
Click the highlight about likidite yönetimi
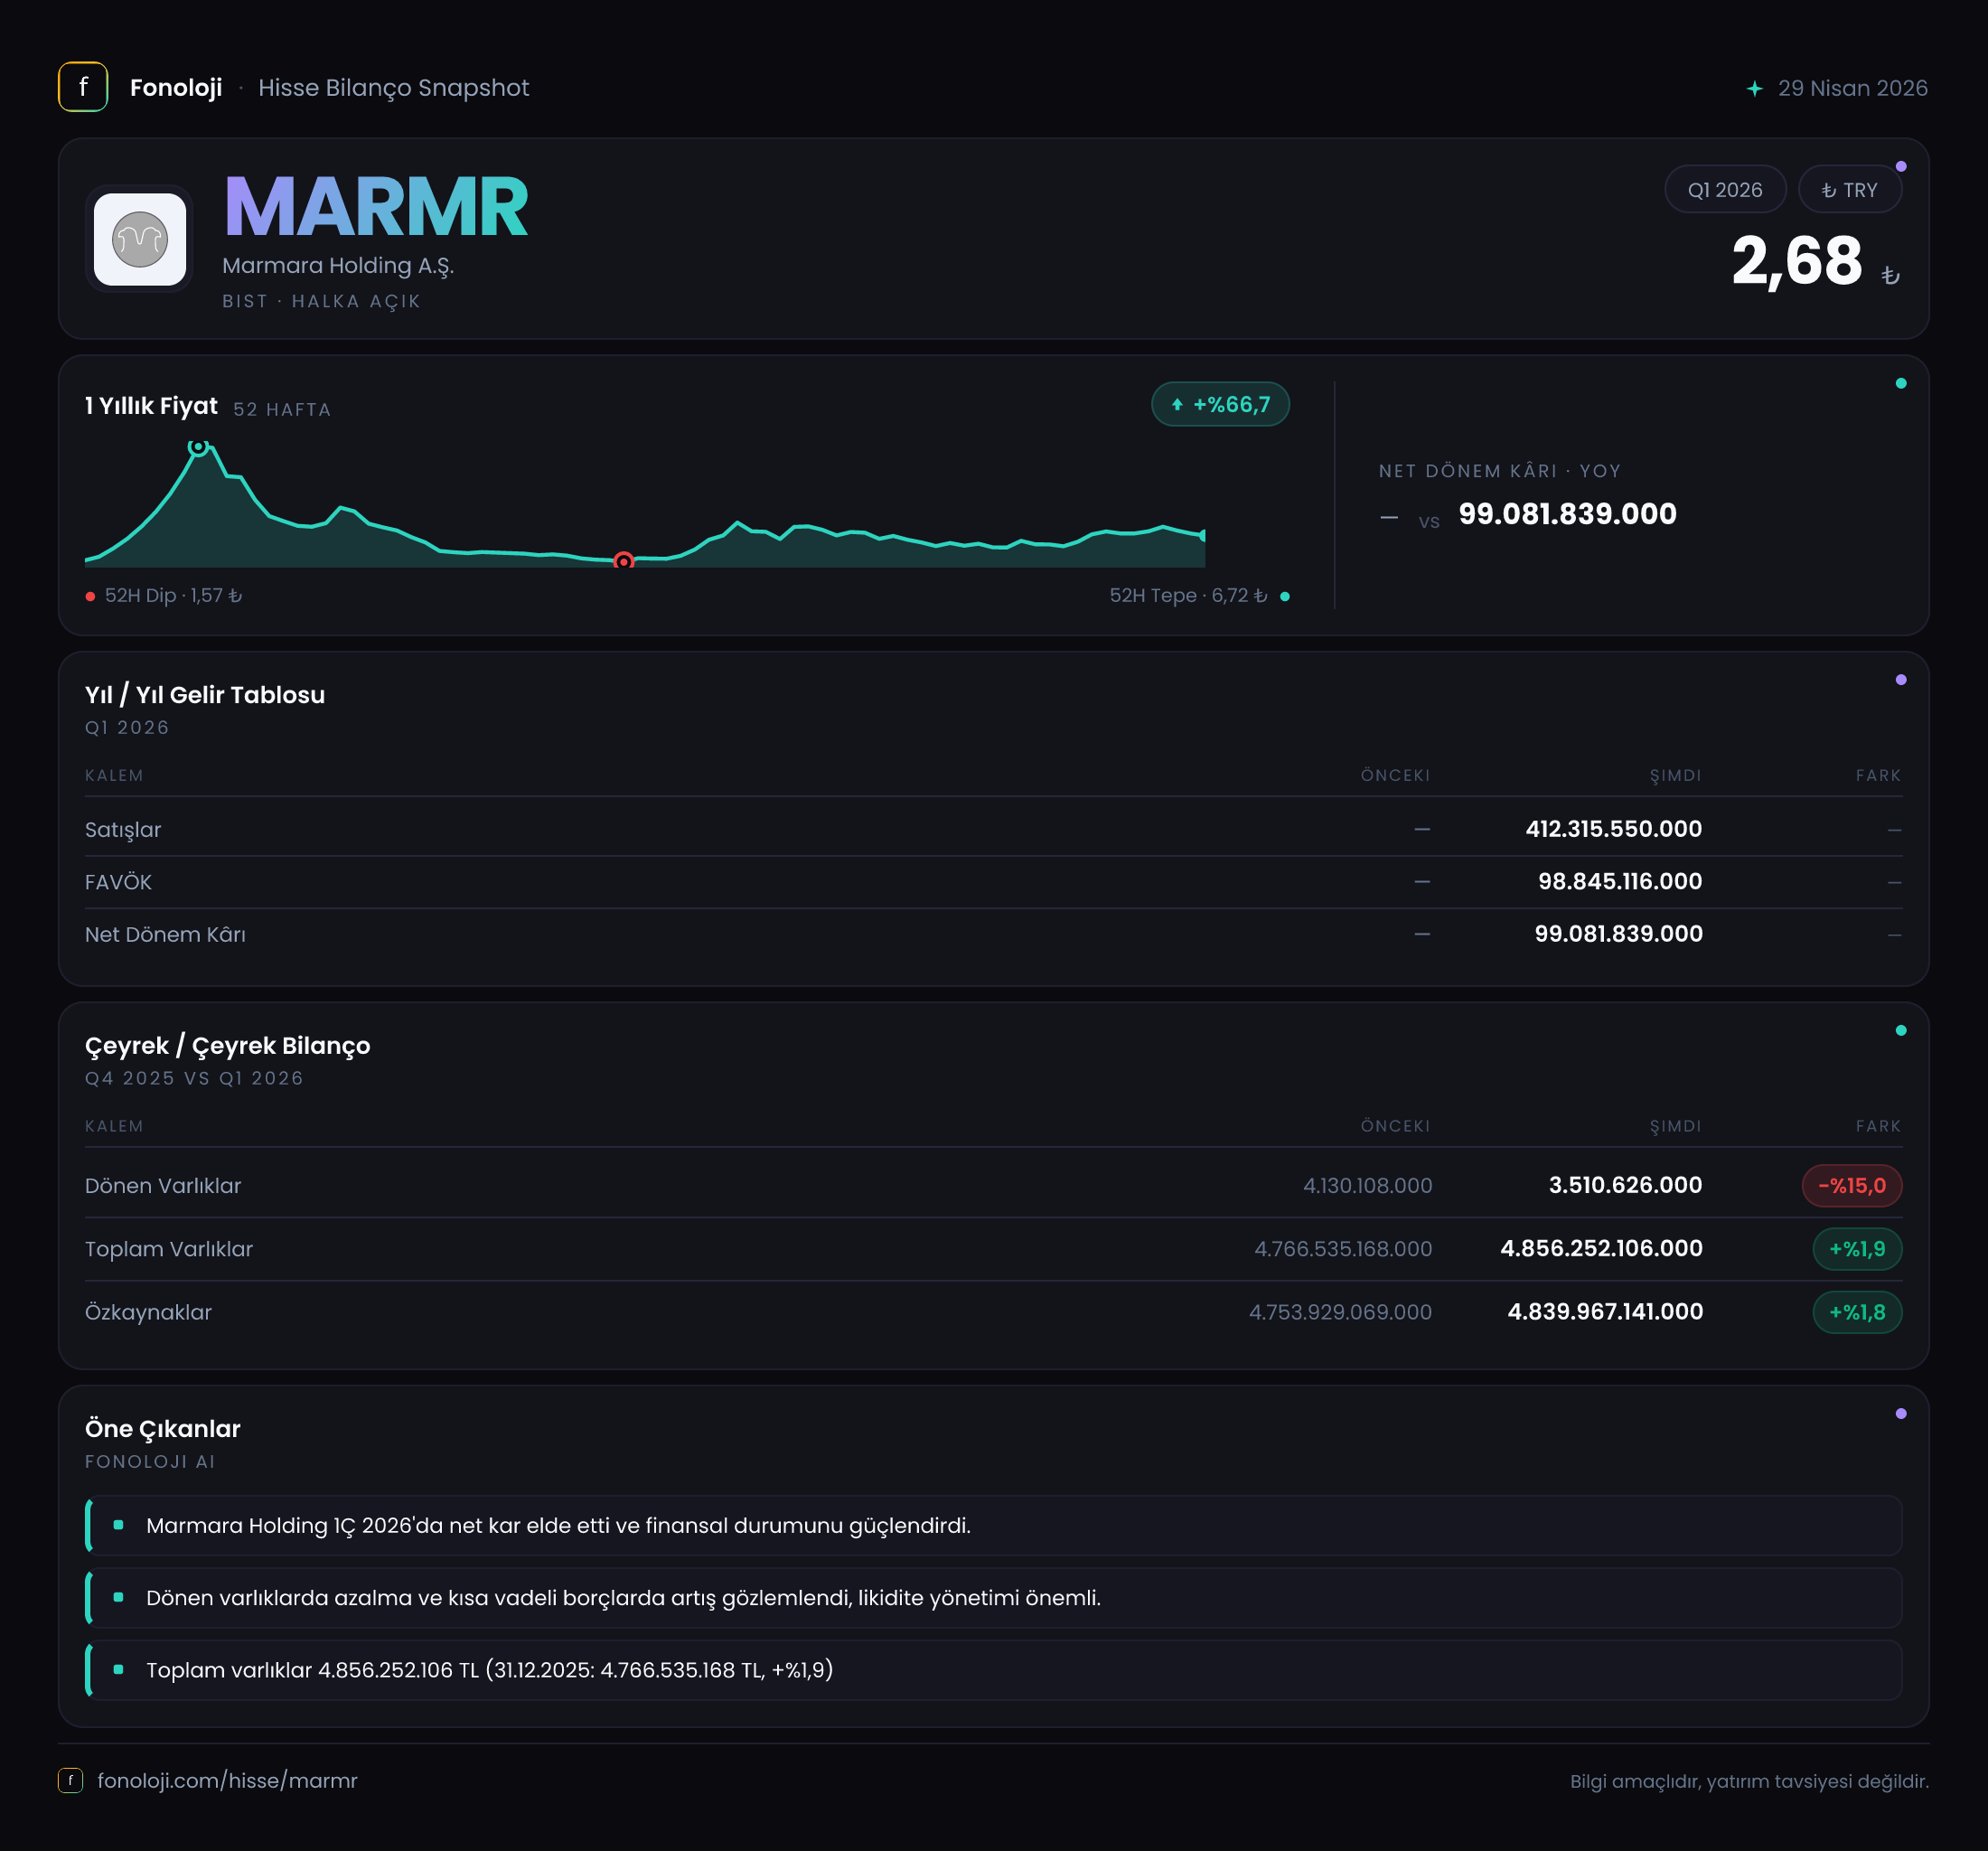click(994, 1598)
